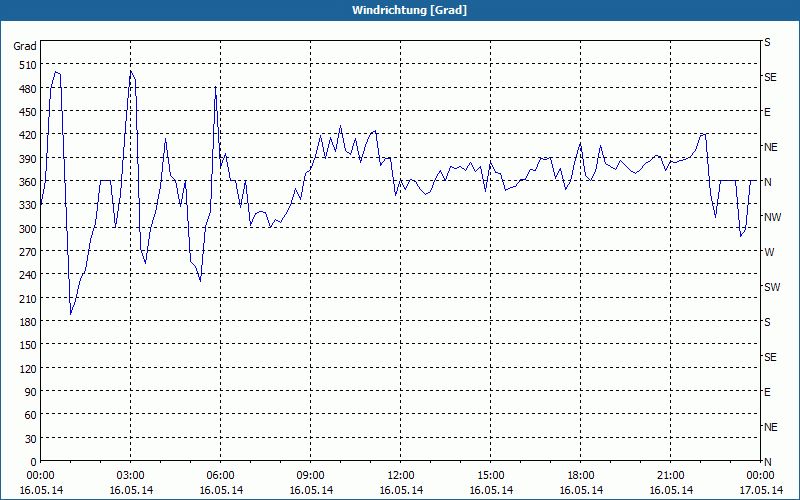
Task: Select the SW compass direction label
Action: [x=772, y=287]
